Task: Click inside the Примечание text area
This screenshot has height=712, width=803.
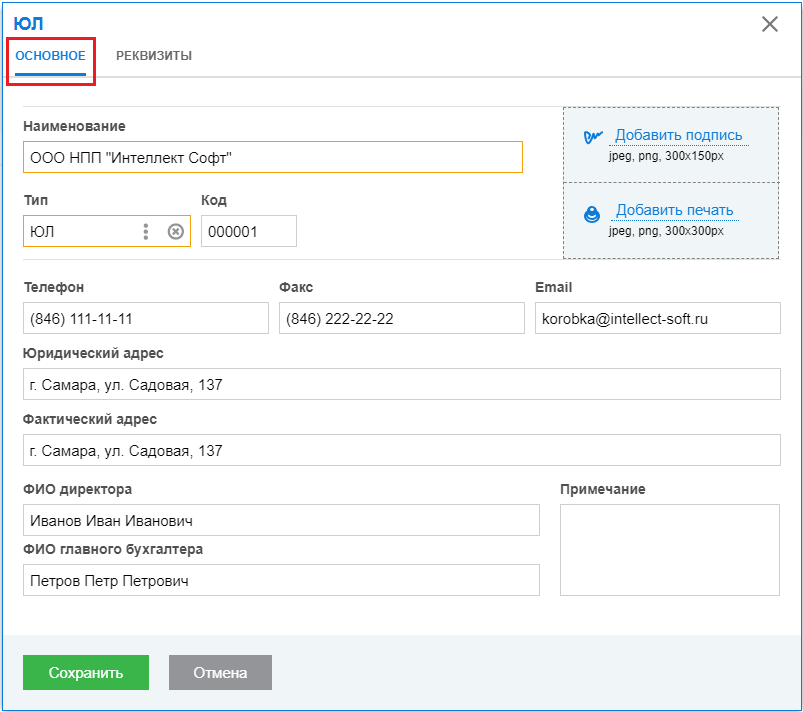Action: click(x=670, y=550)
